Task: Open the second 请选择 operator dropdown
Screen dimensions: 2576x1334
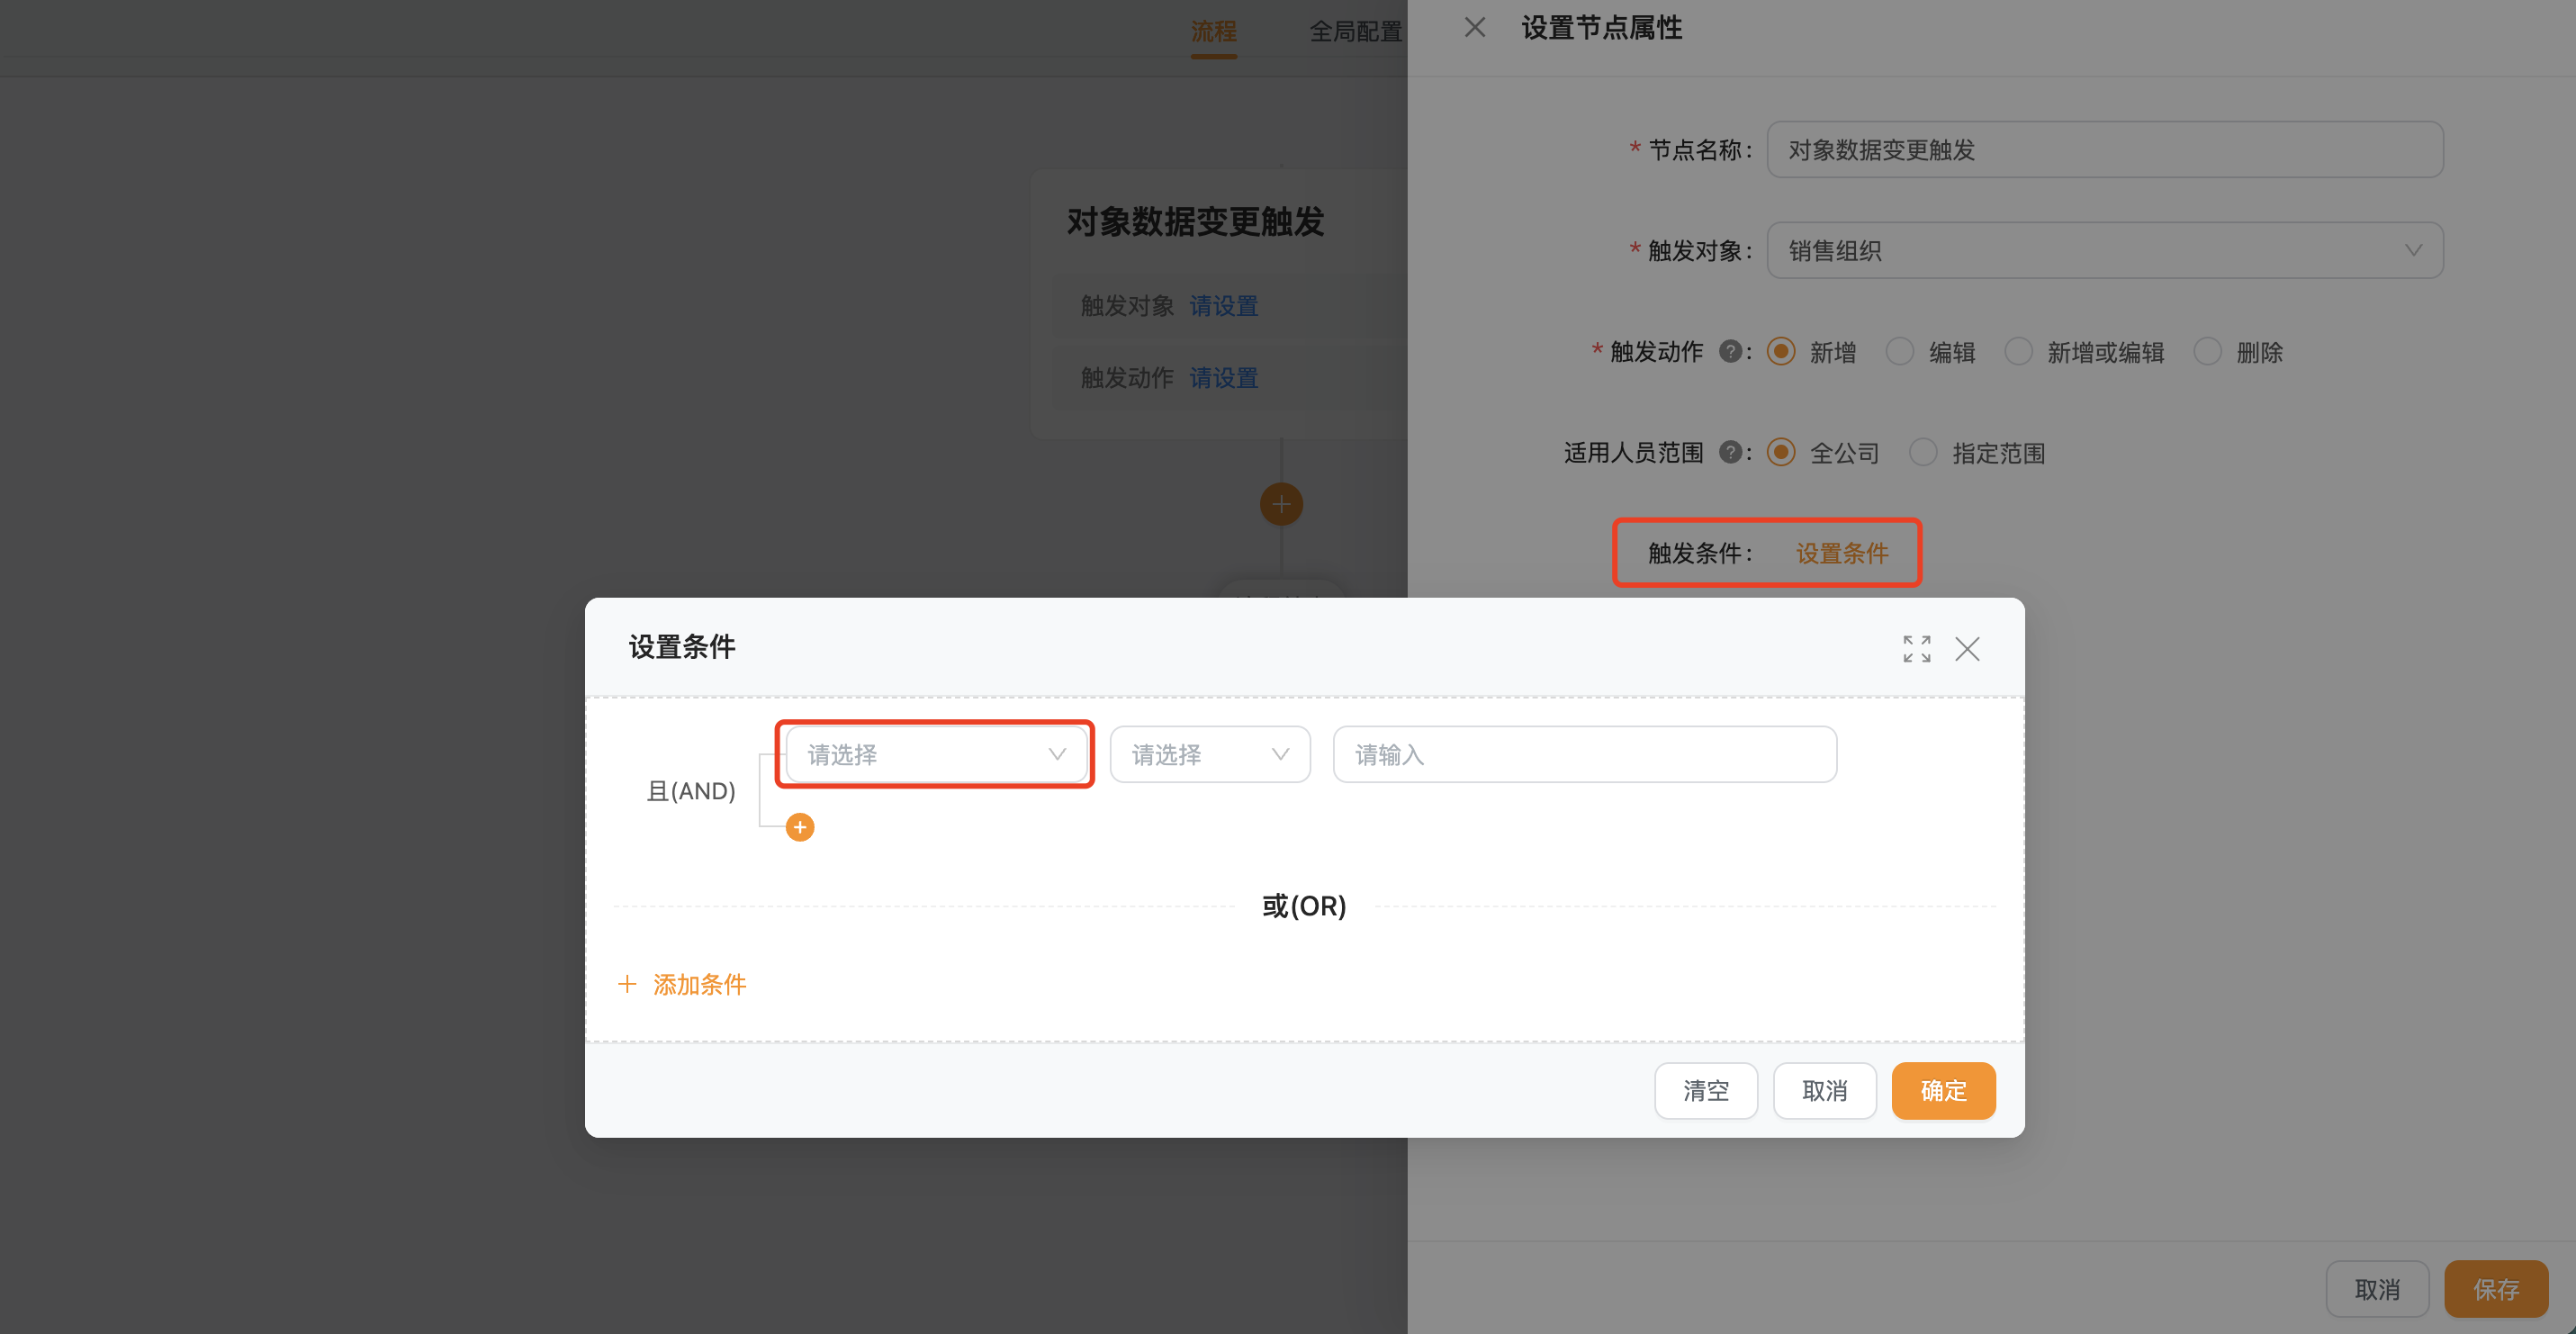Action: 1210,755
